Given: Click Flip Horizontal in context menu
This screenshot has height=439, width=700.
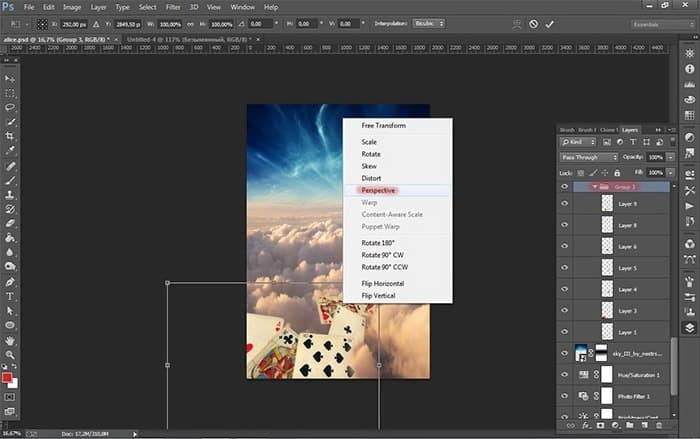Looking at the screenshot, I should coord(383,283).
